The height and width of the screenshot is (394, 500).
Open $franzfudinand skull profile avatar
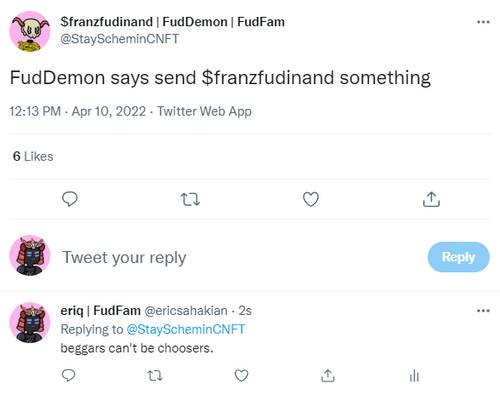click(30, 31)
